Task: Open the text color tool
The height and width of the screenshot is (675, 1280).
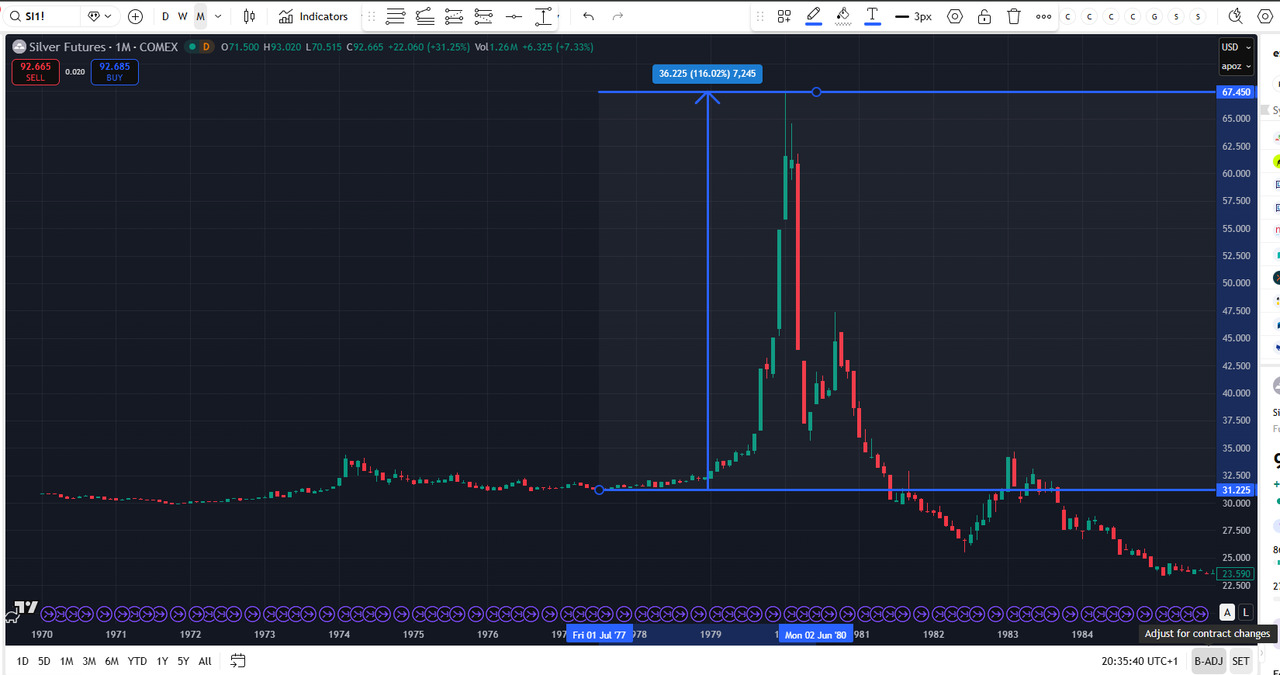Action: click(873, 17)
